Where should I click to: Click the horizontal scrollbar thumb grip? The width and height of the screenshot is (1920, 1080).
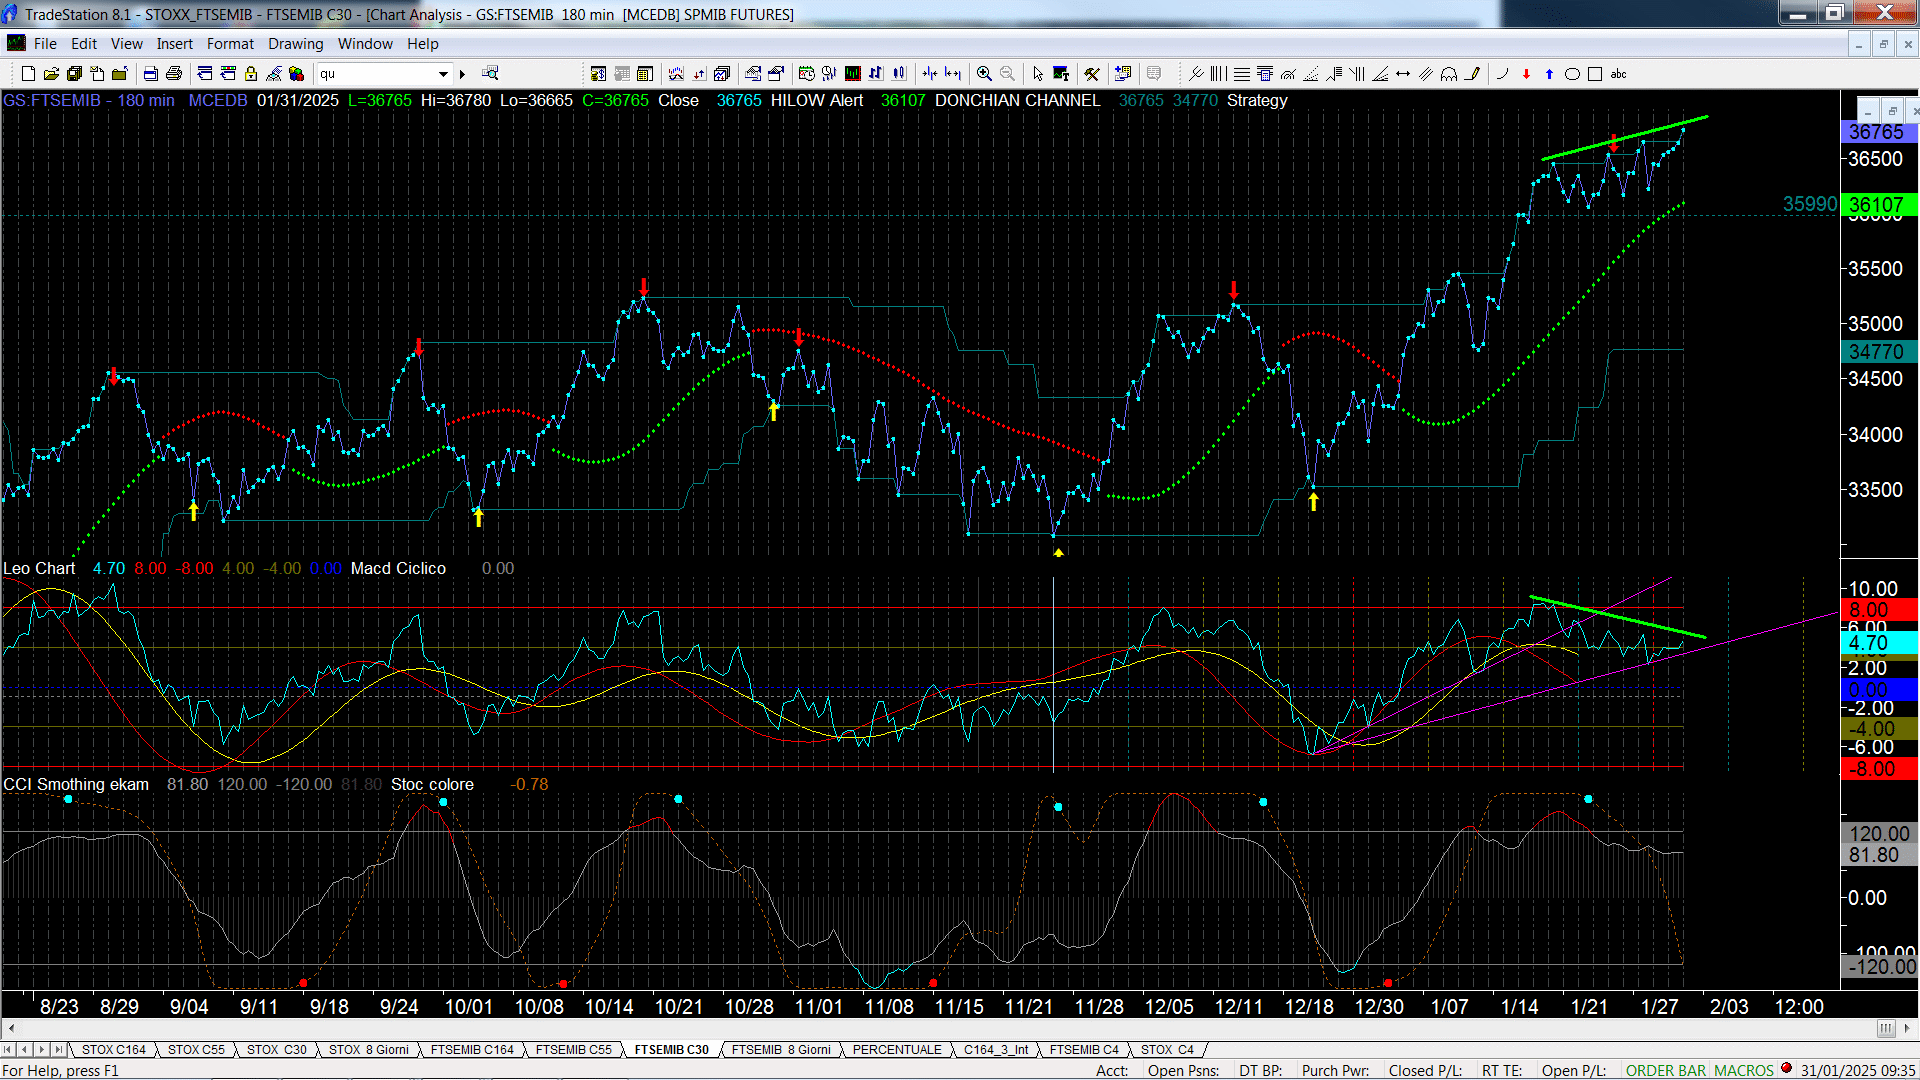pos(1886,1028)
